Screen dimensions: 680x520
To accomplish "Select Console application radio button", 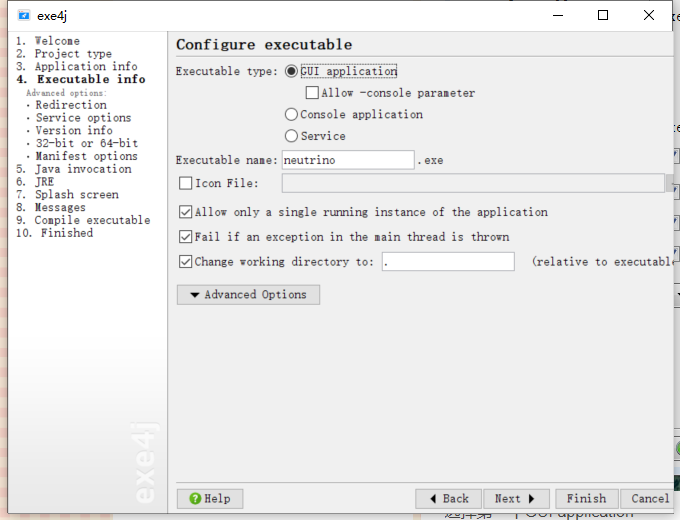I will point(292,114).
